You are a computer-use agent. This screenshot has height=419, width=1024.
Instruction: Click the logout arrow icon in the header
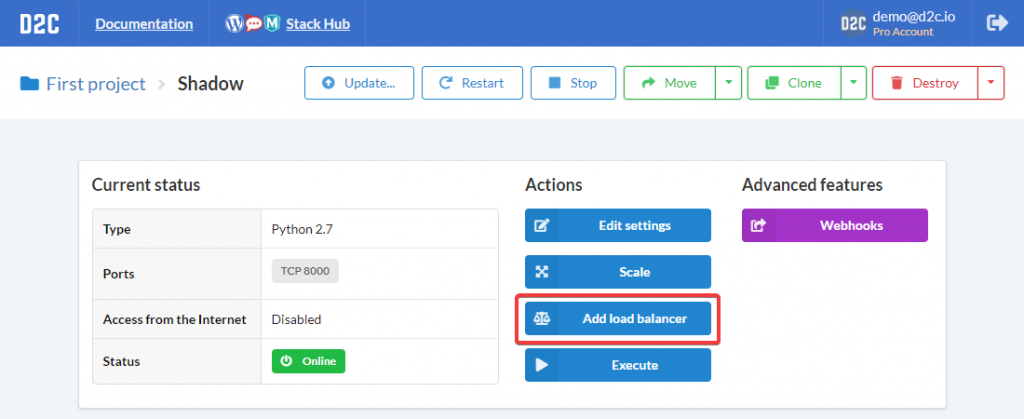[x=997, y=23]
